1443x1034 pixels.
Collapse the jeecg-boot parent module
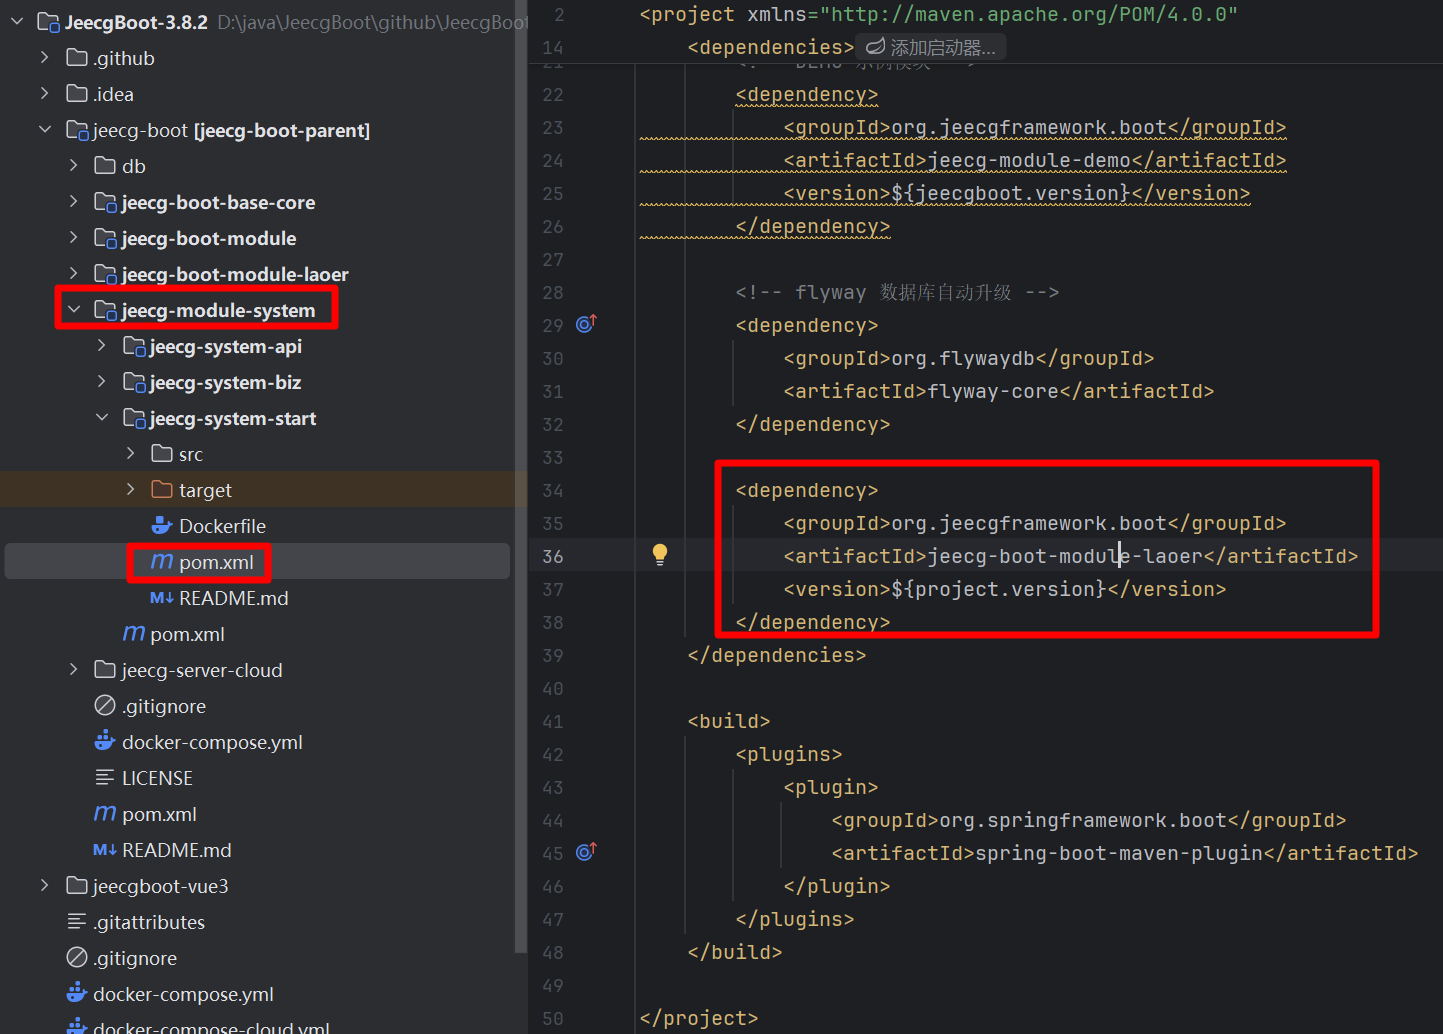pyautogui.click(x=45, y=129)
